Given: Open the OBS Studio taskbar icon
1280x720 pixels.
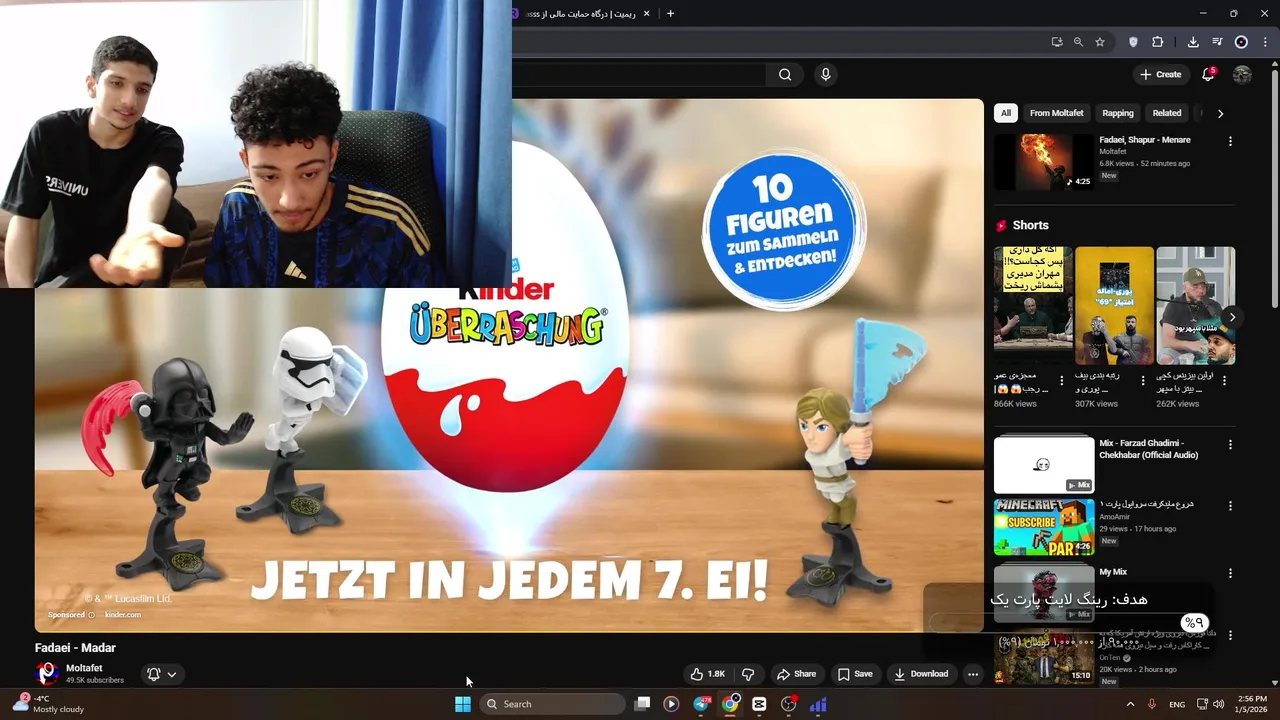Looking at the screenshot, I should coord(789,704).
